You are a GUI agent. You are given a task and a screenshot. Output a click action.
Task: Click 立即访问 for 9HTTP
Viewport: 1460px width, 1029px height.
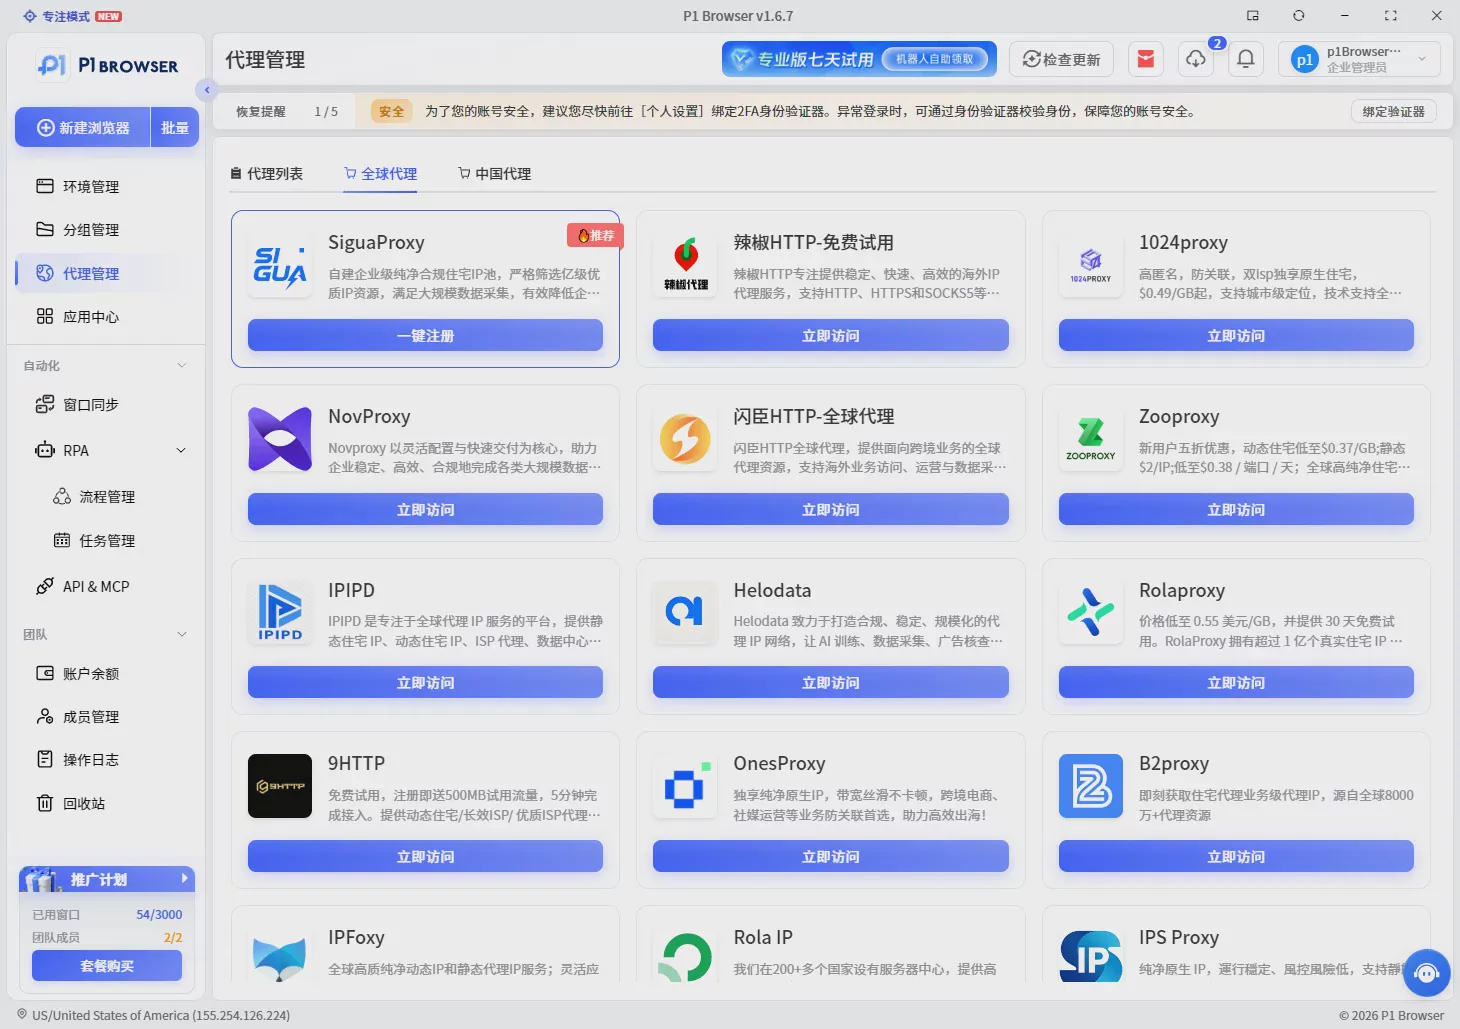425,857
